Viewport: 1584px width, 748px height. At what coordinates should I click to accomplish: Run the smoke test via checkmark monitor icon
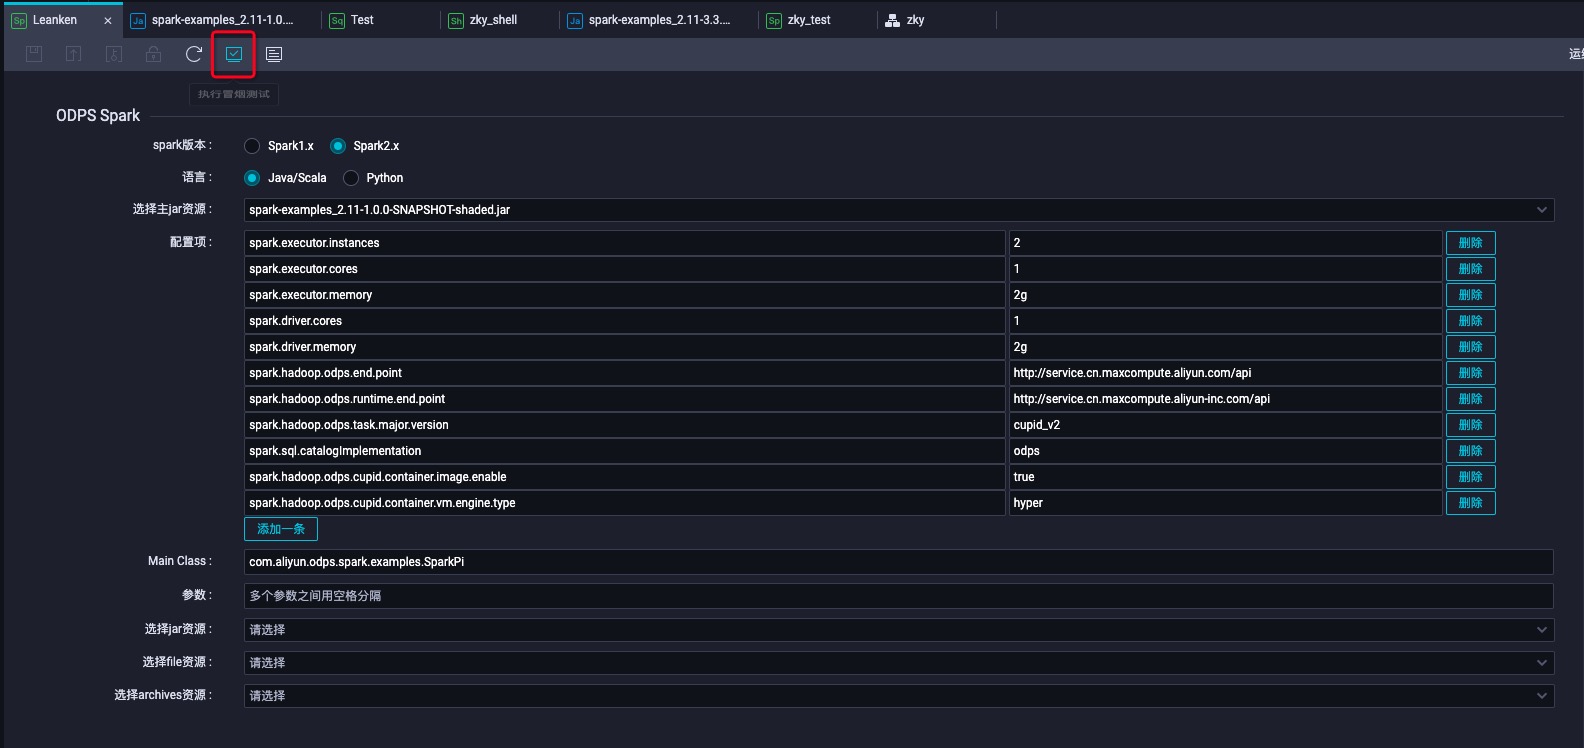click(234, 54)
